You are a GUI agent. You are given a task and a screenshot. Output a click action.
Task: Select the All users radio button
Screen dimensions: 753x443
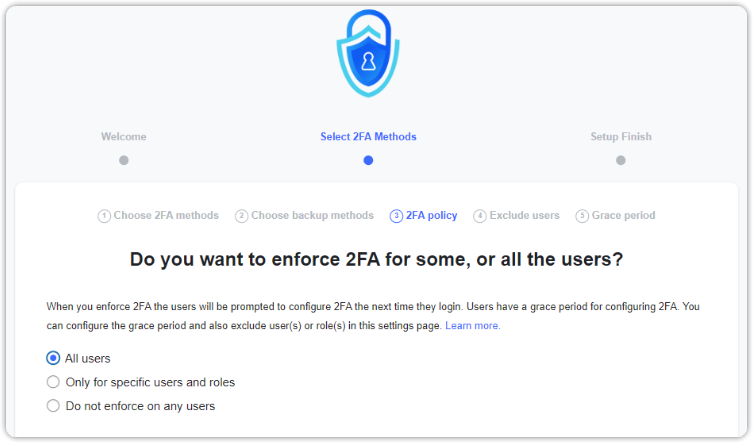[x=53, y=358]
